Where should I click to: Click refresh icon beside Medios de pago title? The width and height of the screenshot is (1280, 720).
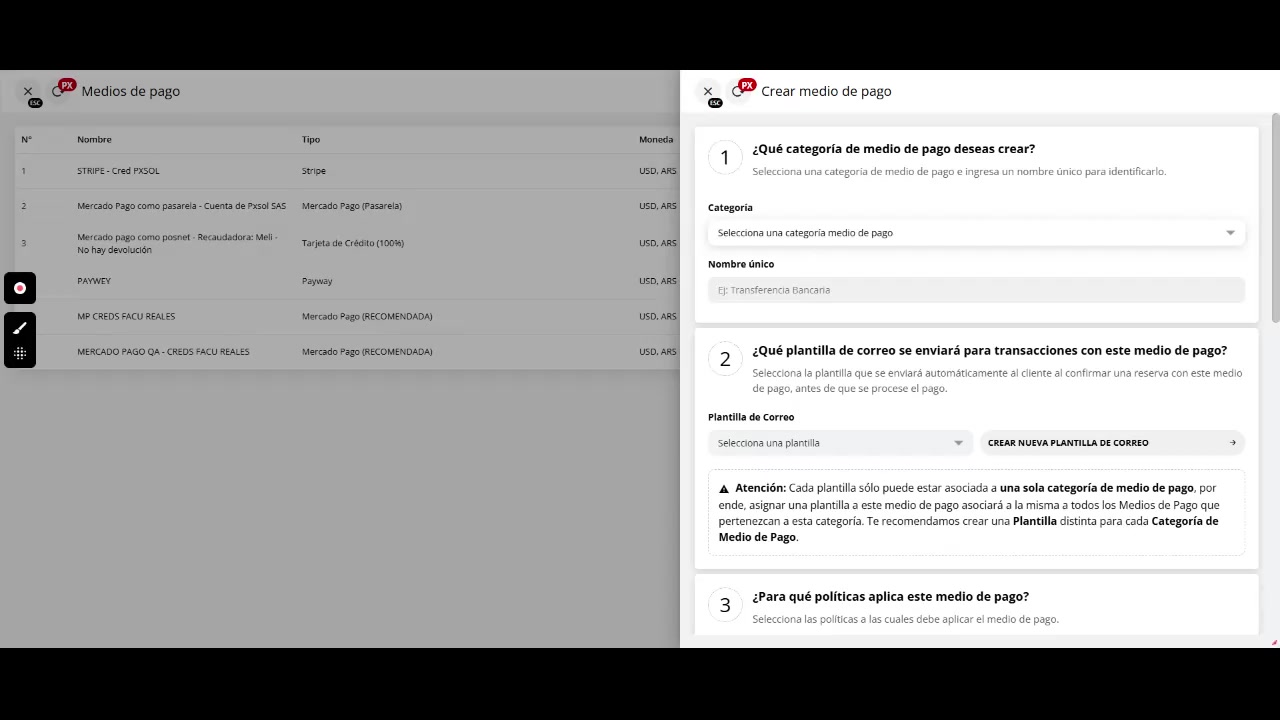(x=57, y=91)
